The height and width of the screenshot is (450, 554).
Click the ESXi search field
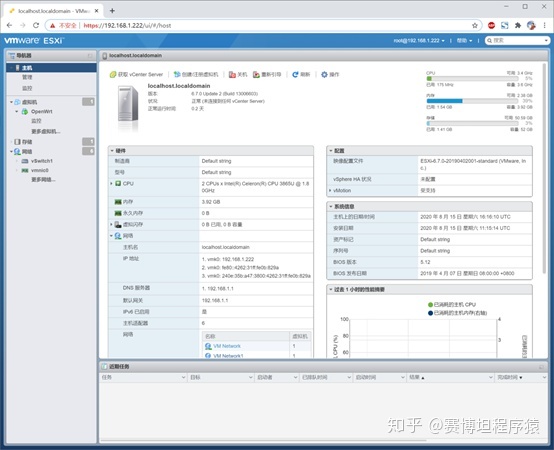click(517, 41)
